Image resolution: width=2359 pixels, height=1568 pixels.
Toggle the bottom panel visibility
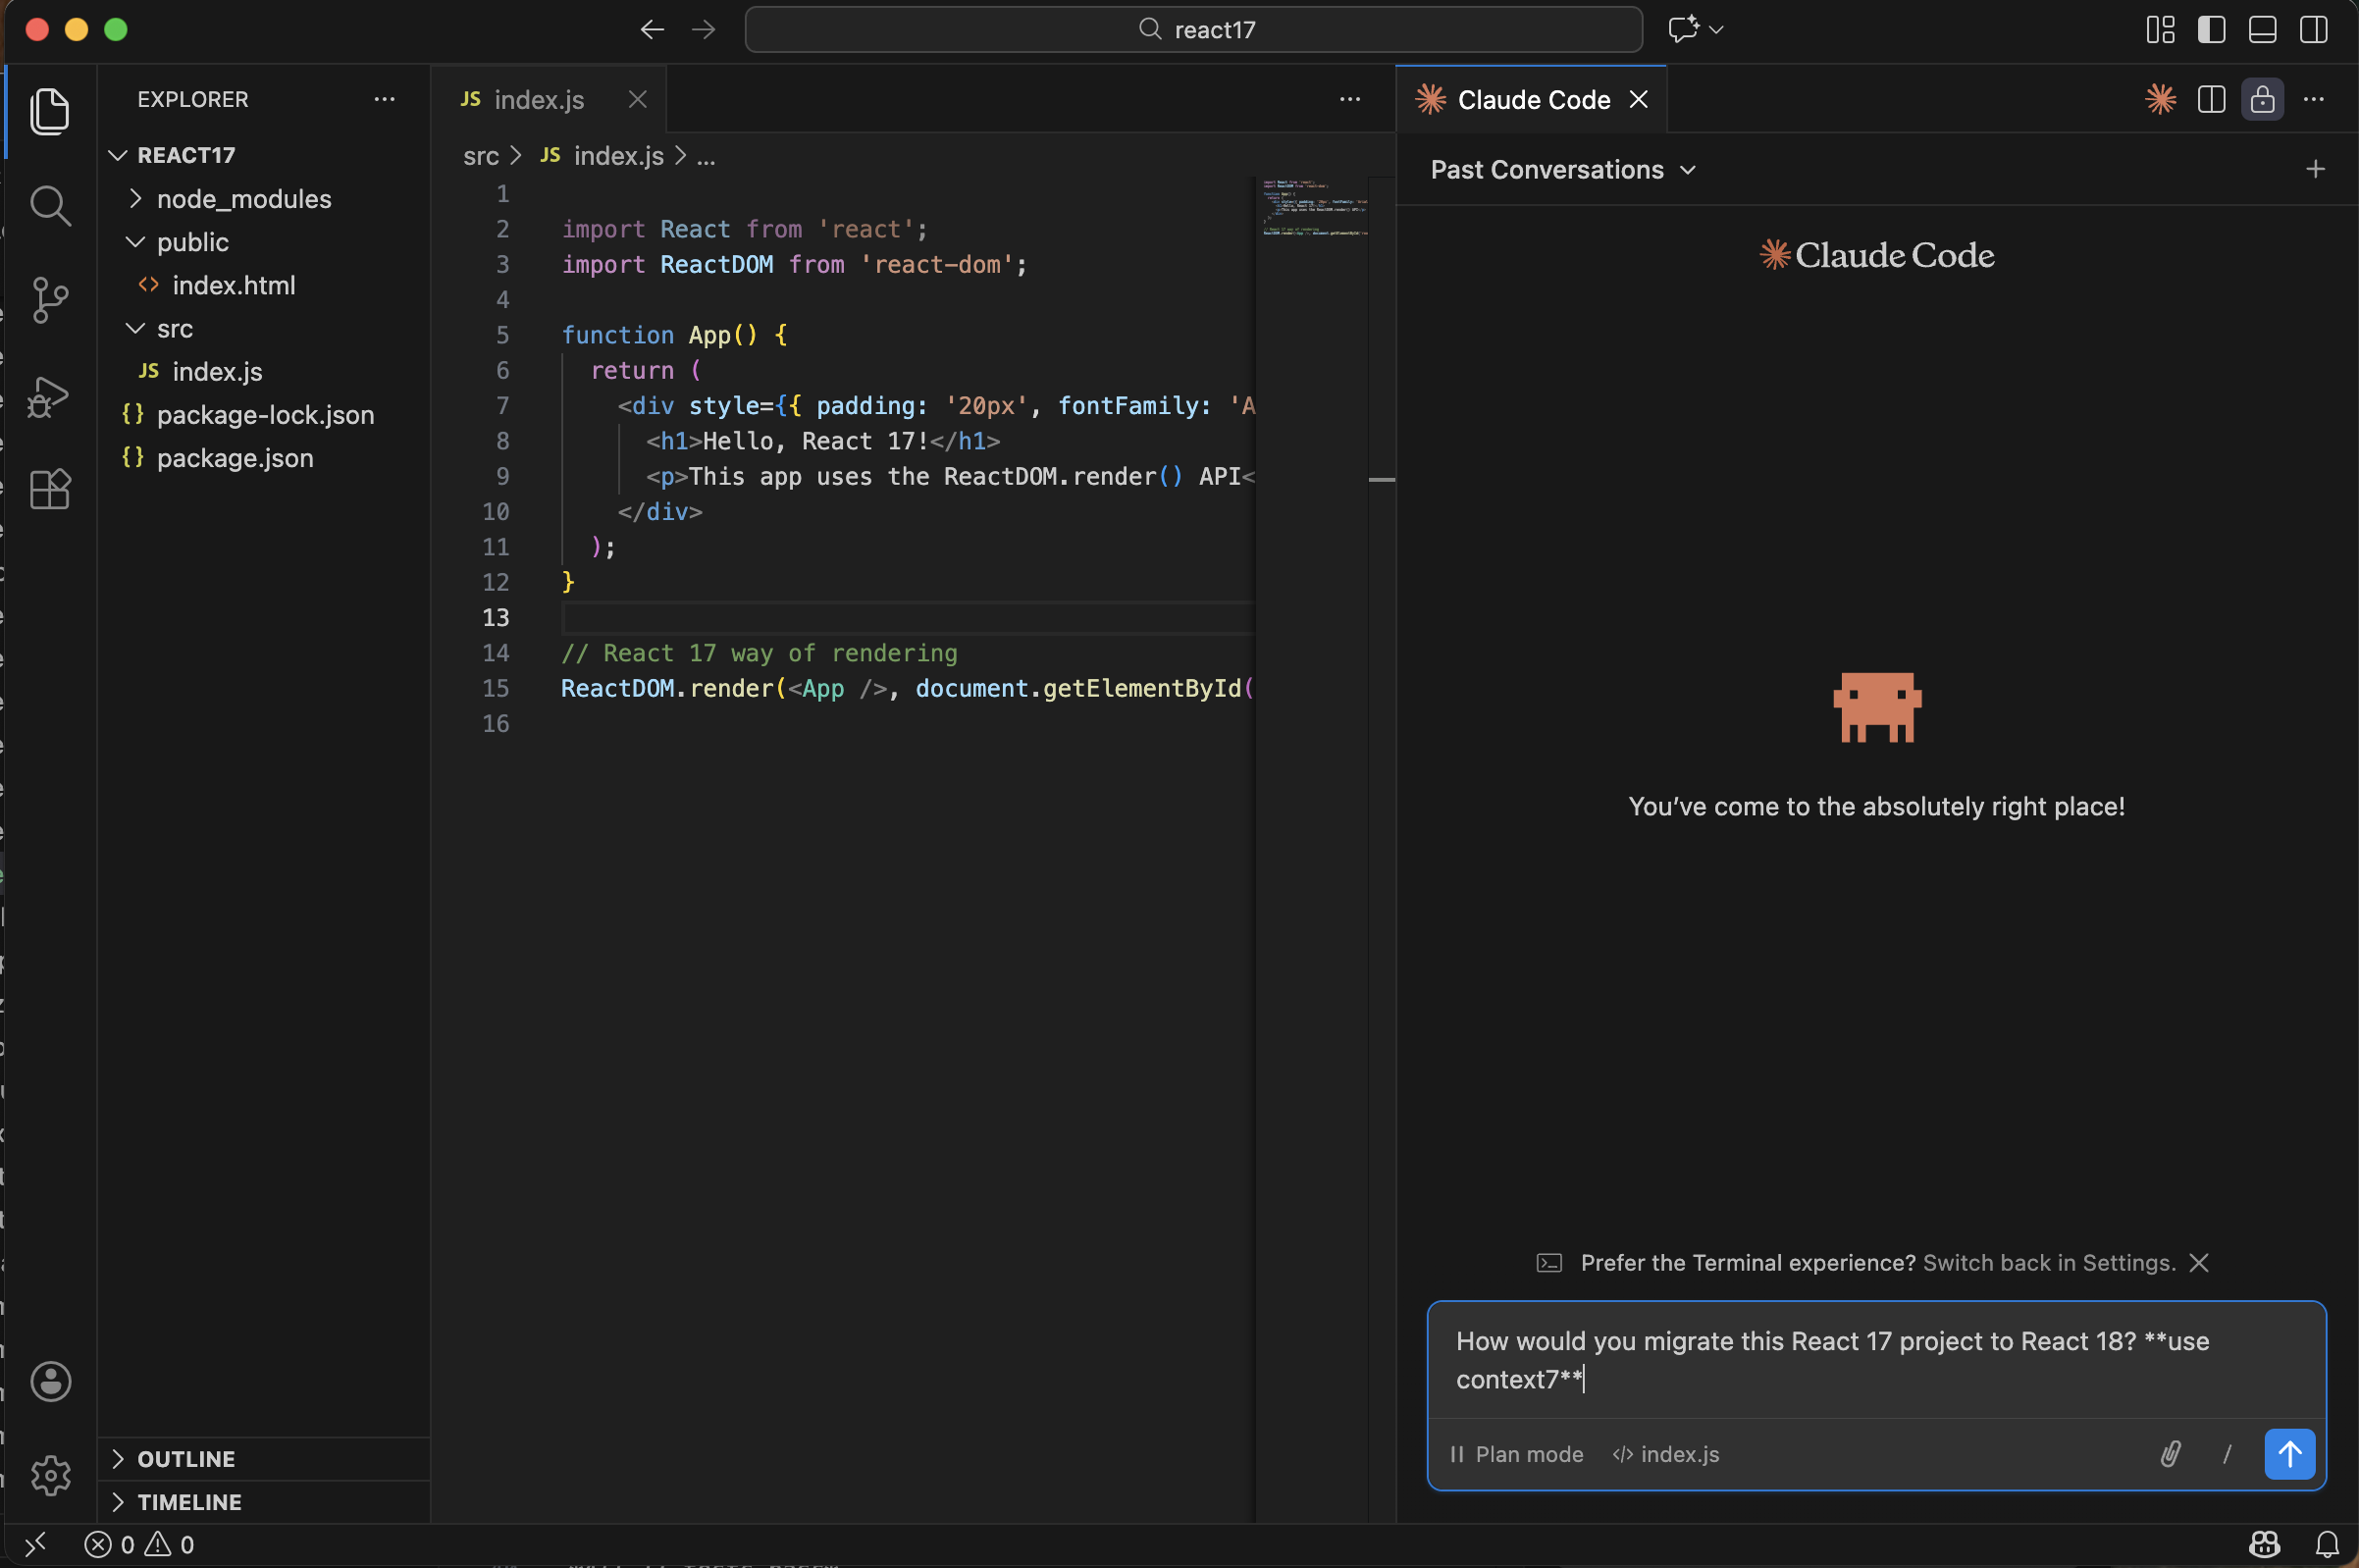2263,29
